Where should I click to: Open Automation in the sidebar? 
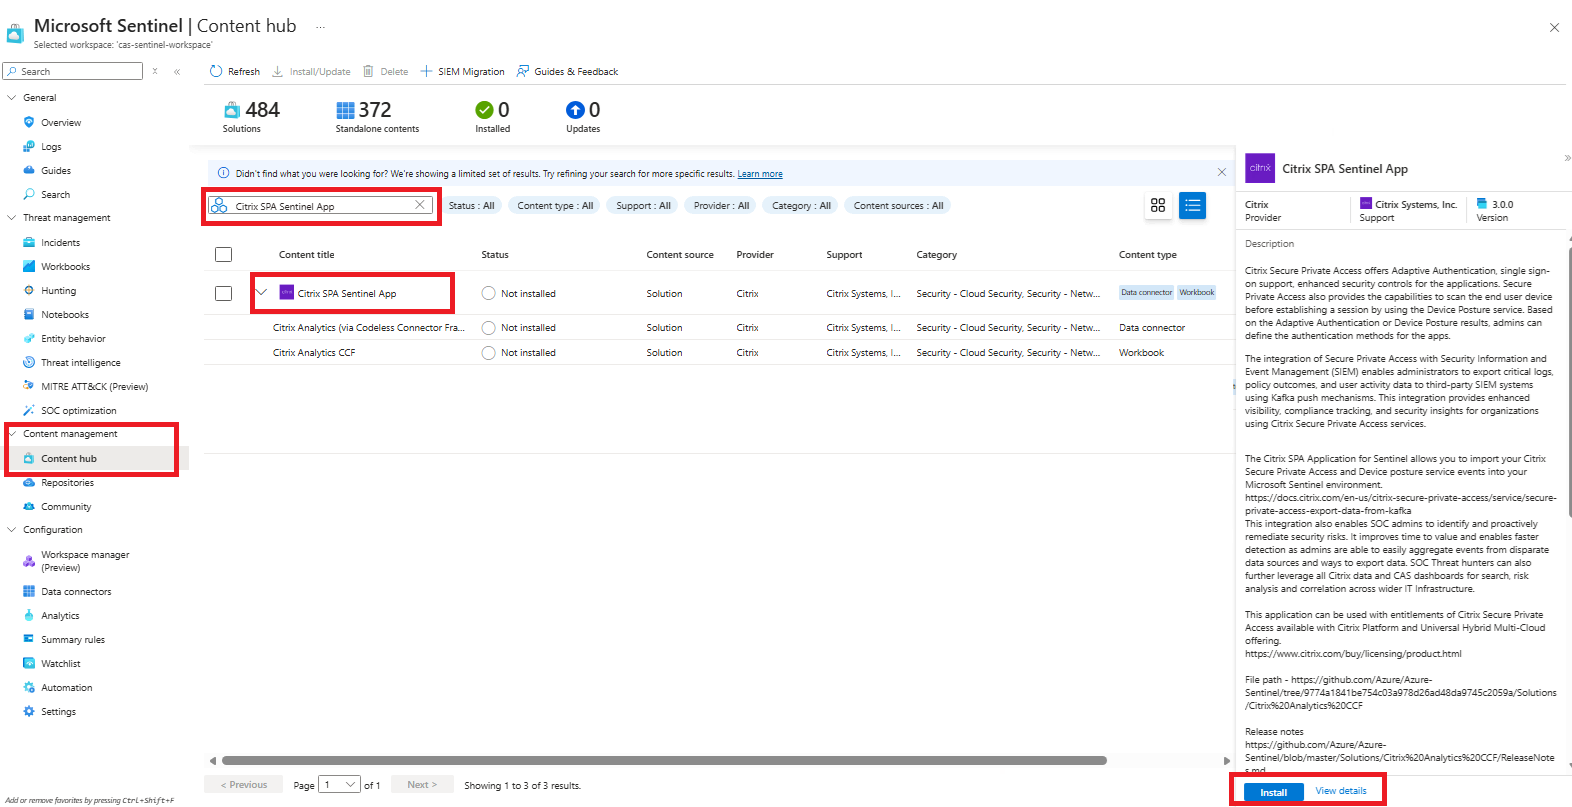66,688
